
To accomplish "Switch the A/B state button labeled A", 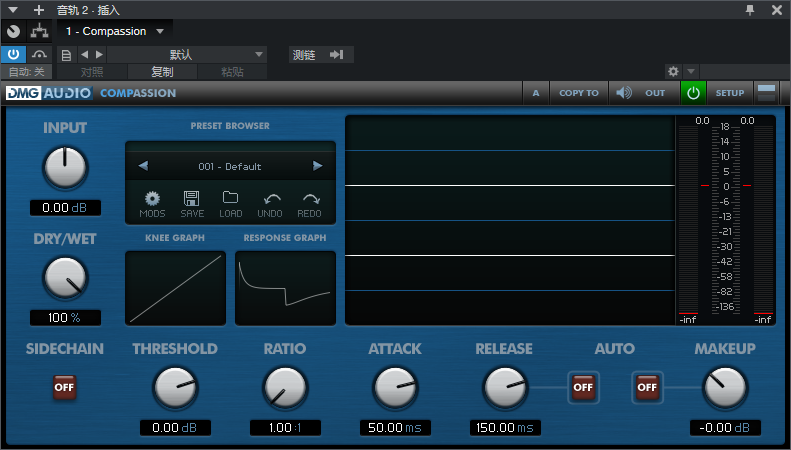I will (x=536, y=93).
